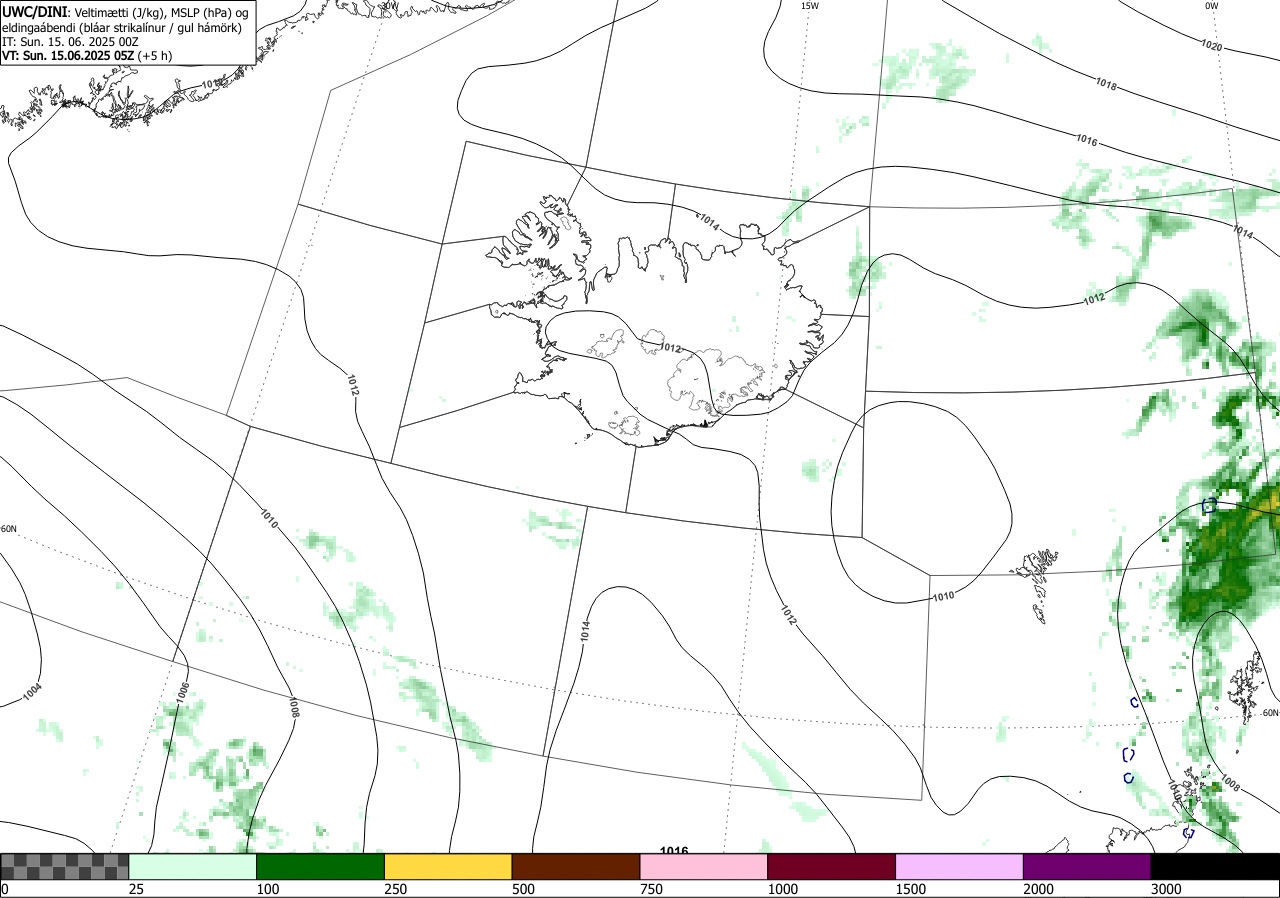Viewport: 1280px width, 898px height.
Task: Click the legend value "25"
Action: [x=137, y=889]
